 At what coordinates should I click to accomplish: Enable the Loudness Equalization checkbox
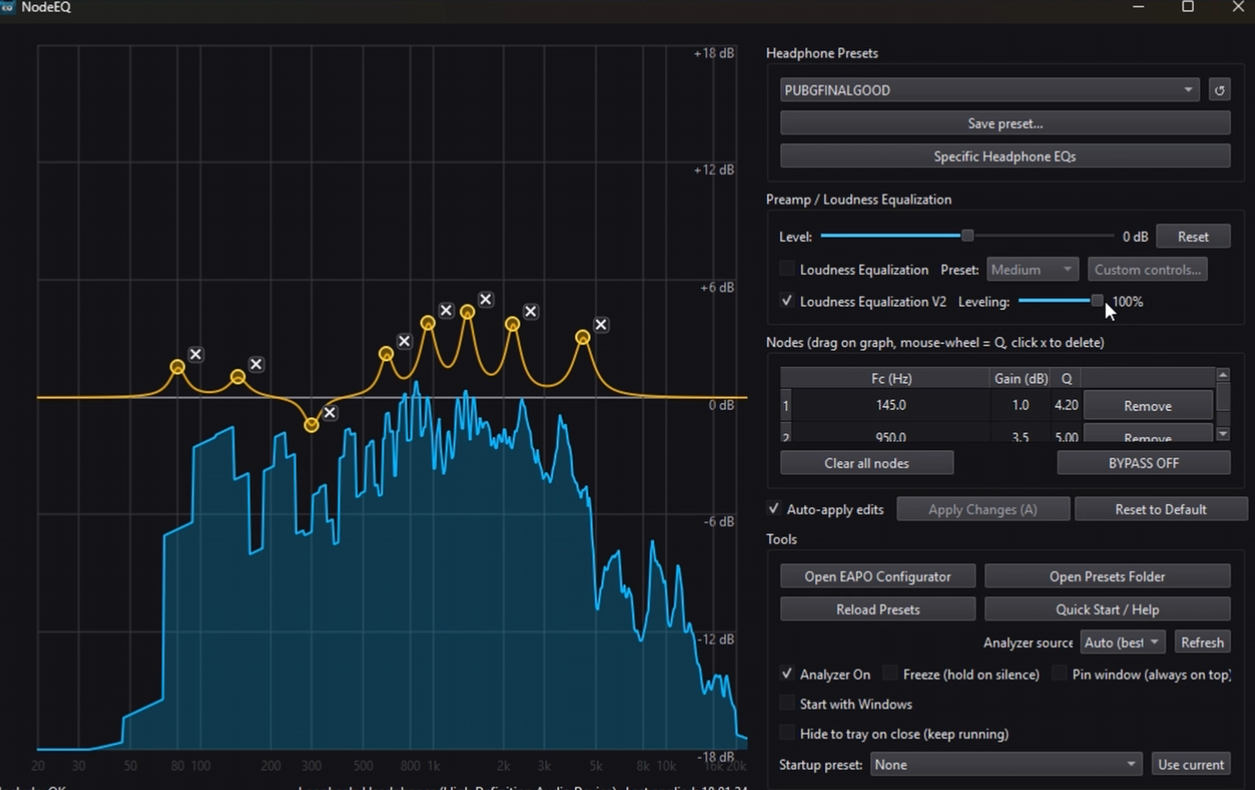[x=787, y=269]
